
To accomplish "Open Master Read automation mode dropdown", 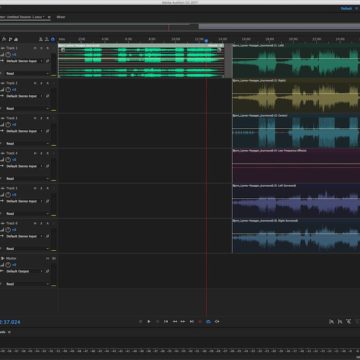I will [27, 284].
